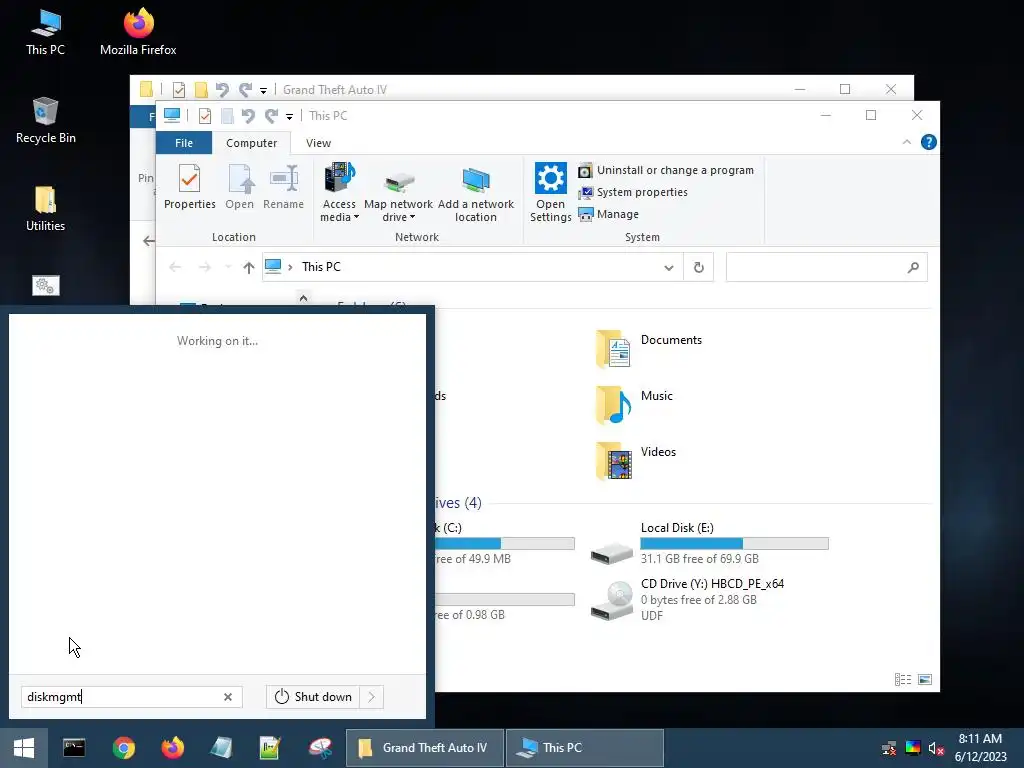Click the This PC search box
Image resolution: width=1024 pixels, height=768 pixels.
826,267
